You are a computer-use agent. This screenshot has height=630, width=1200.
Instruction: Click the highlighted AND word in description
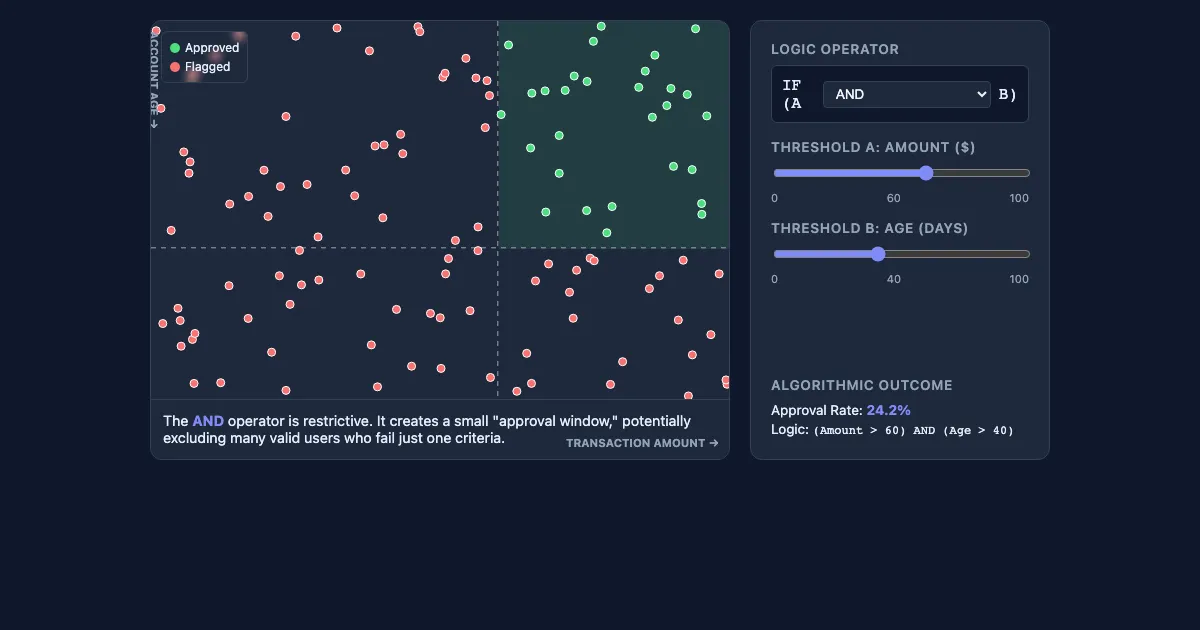208,421
